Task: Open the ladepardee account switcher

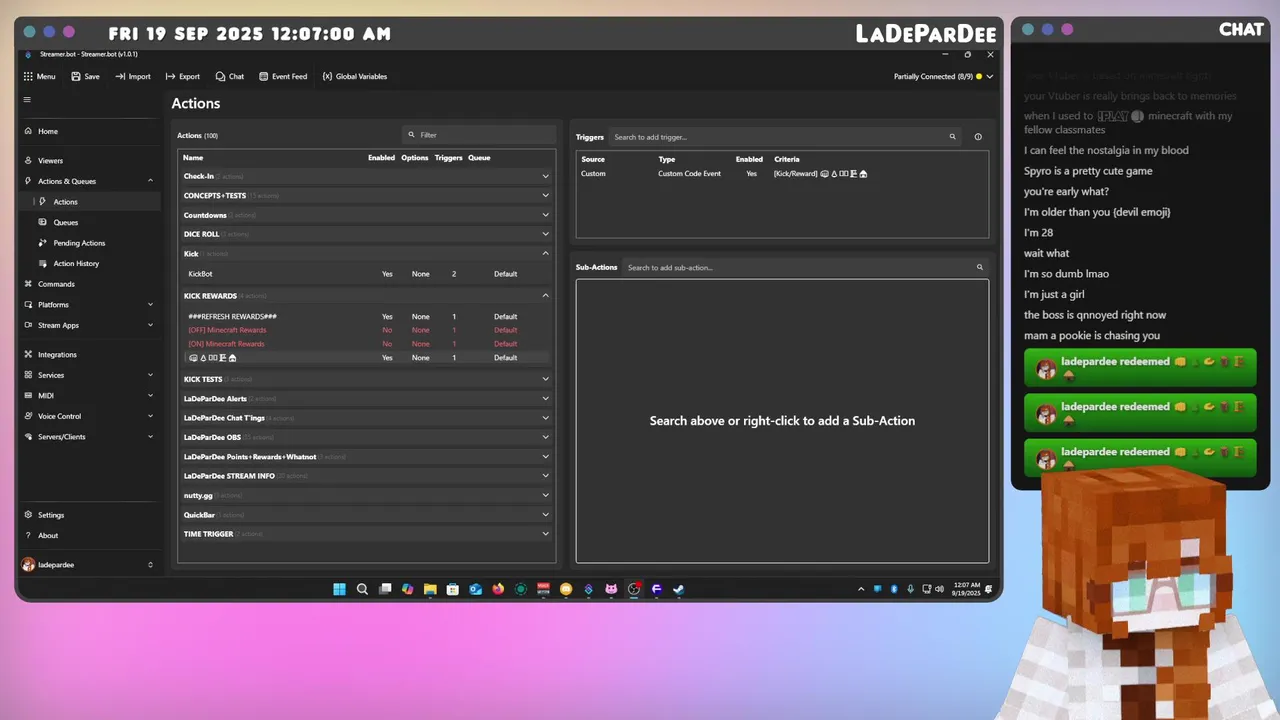Action: coord(89,565)
